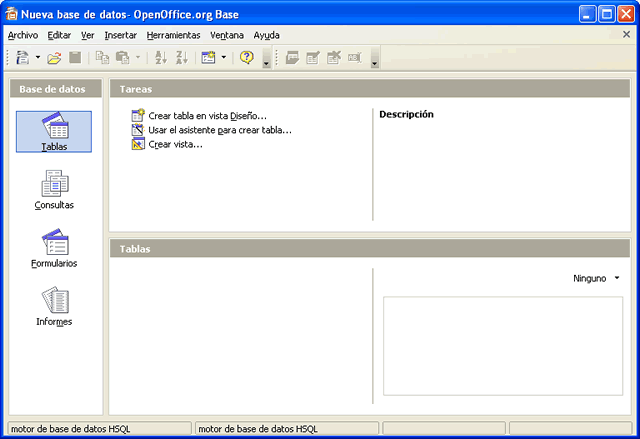
Task: Open the Editar menu
Action: pyautogui.click(x=59, y=35)
